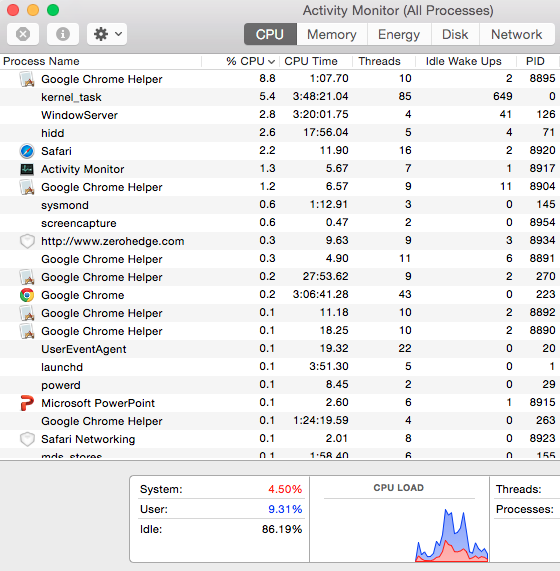Select the Activity Monitor process name
This screenshot has width=560, height=571.
[x=83, y=169]
